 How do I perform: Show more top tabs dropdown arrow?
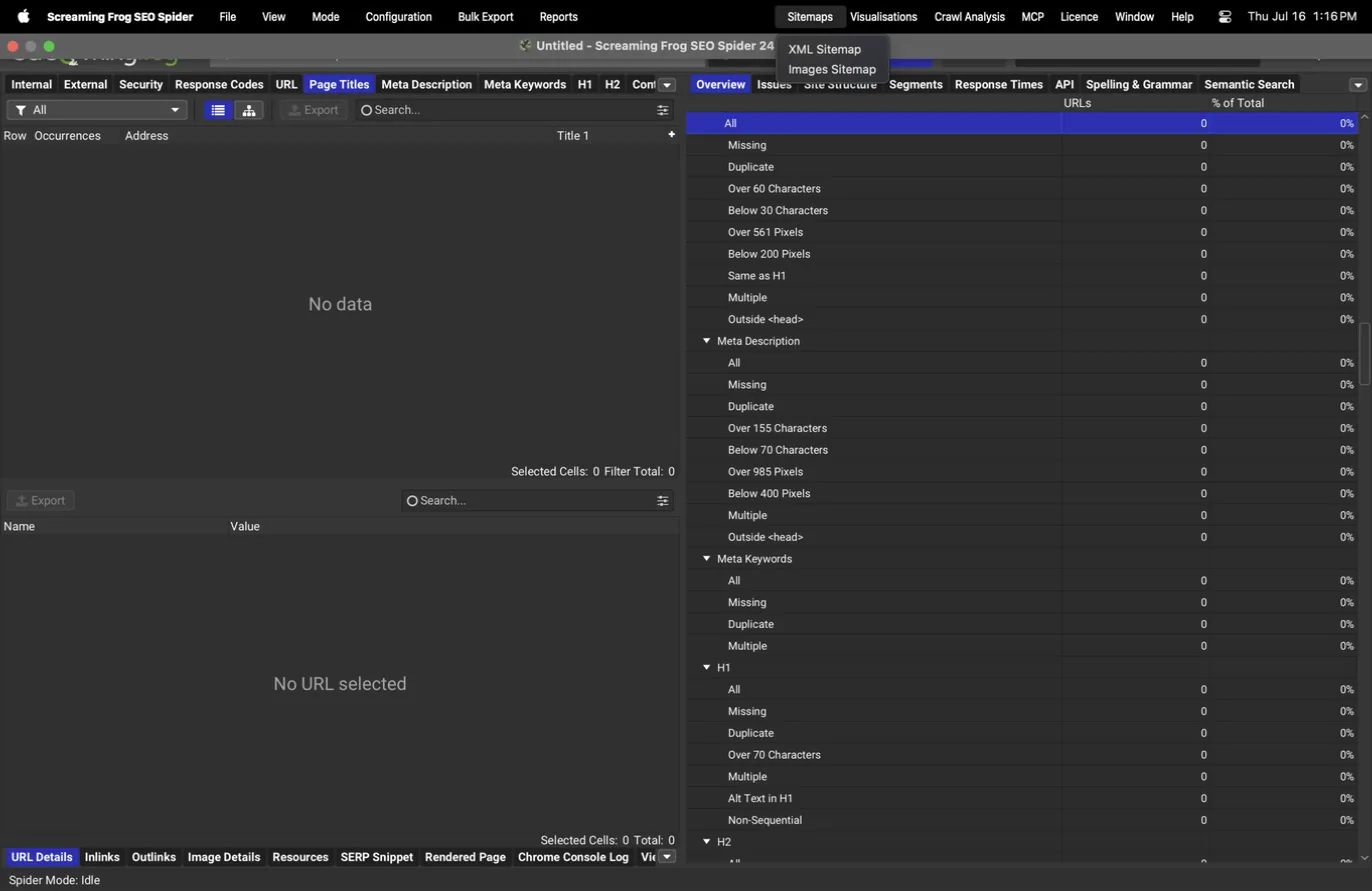pyautogui.click(x=667, y=85)
